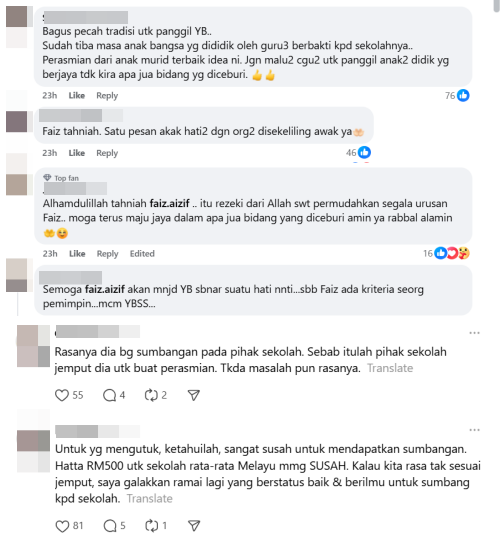Repost the 'Rasanya dia bg sumbangan' post
500x543 pixels.
click(151, 395)
